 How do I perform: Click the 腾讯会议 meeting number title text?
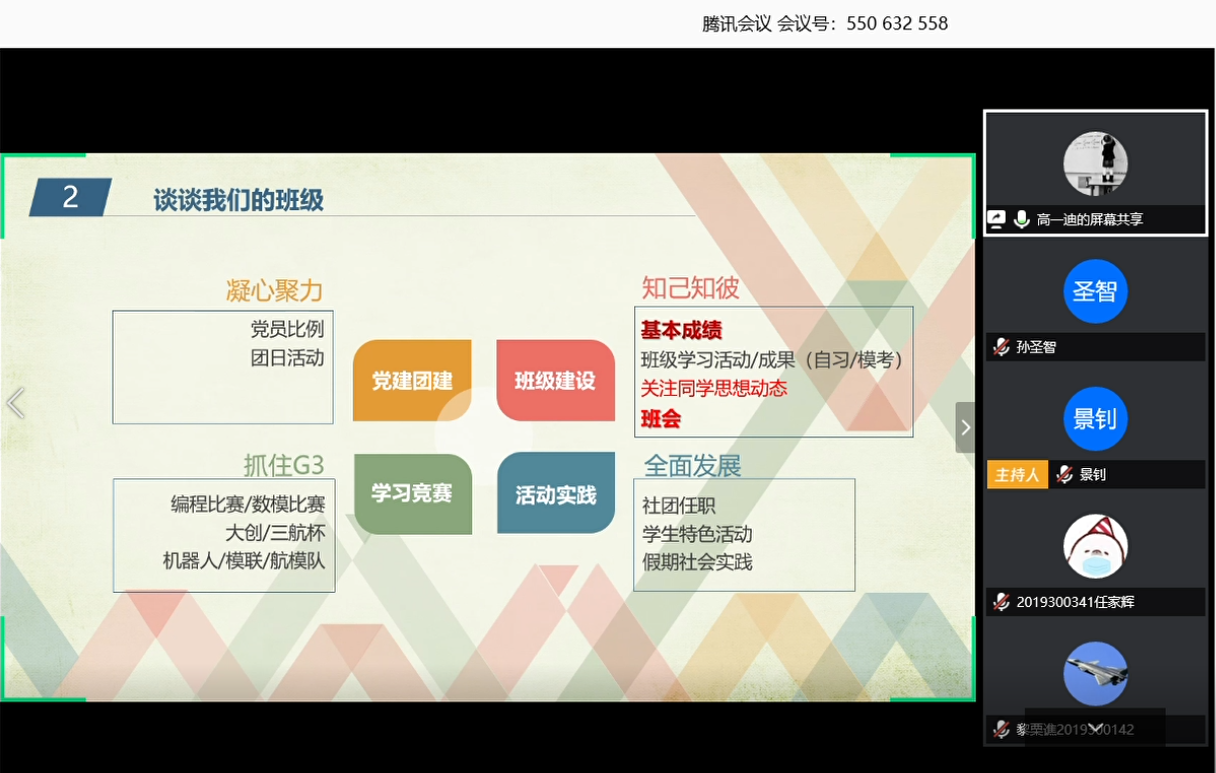tap(825, 23)
